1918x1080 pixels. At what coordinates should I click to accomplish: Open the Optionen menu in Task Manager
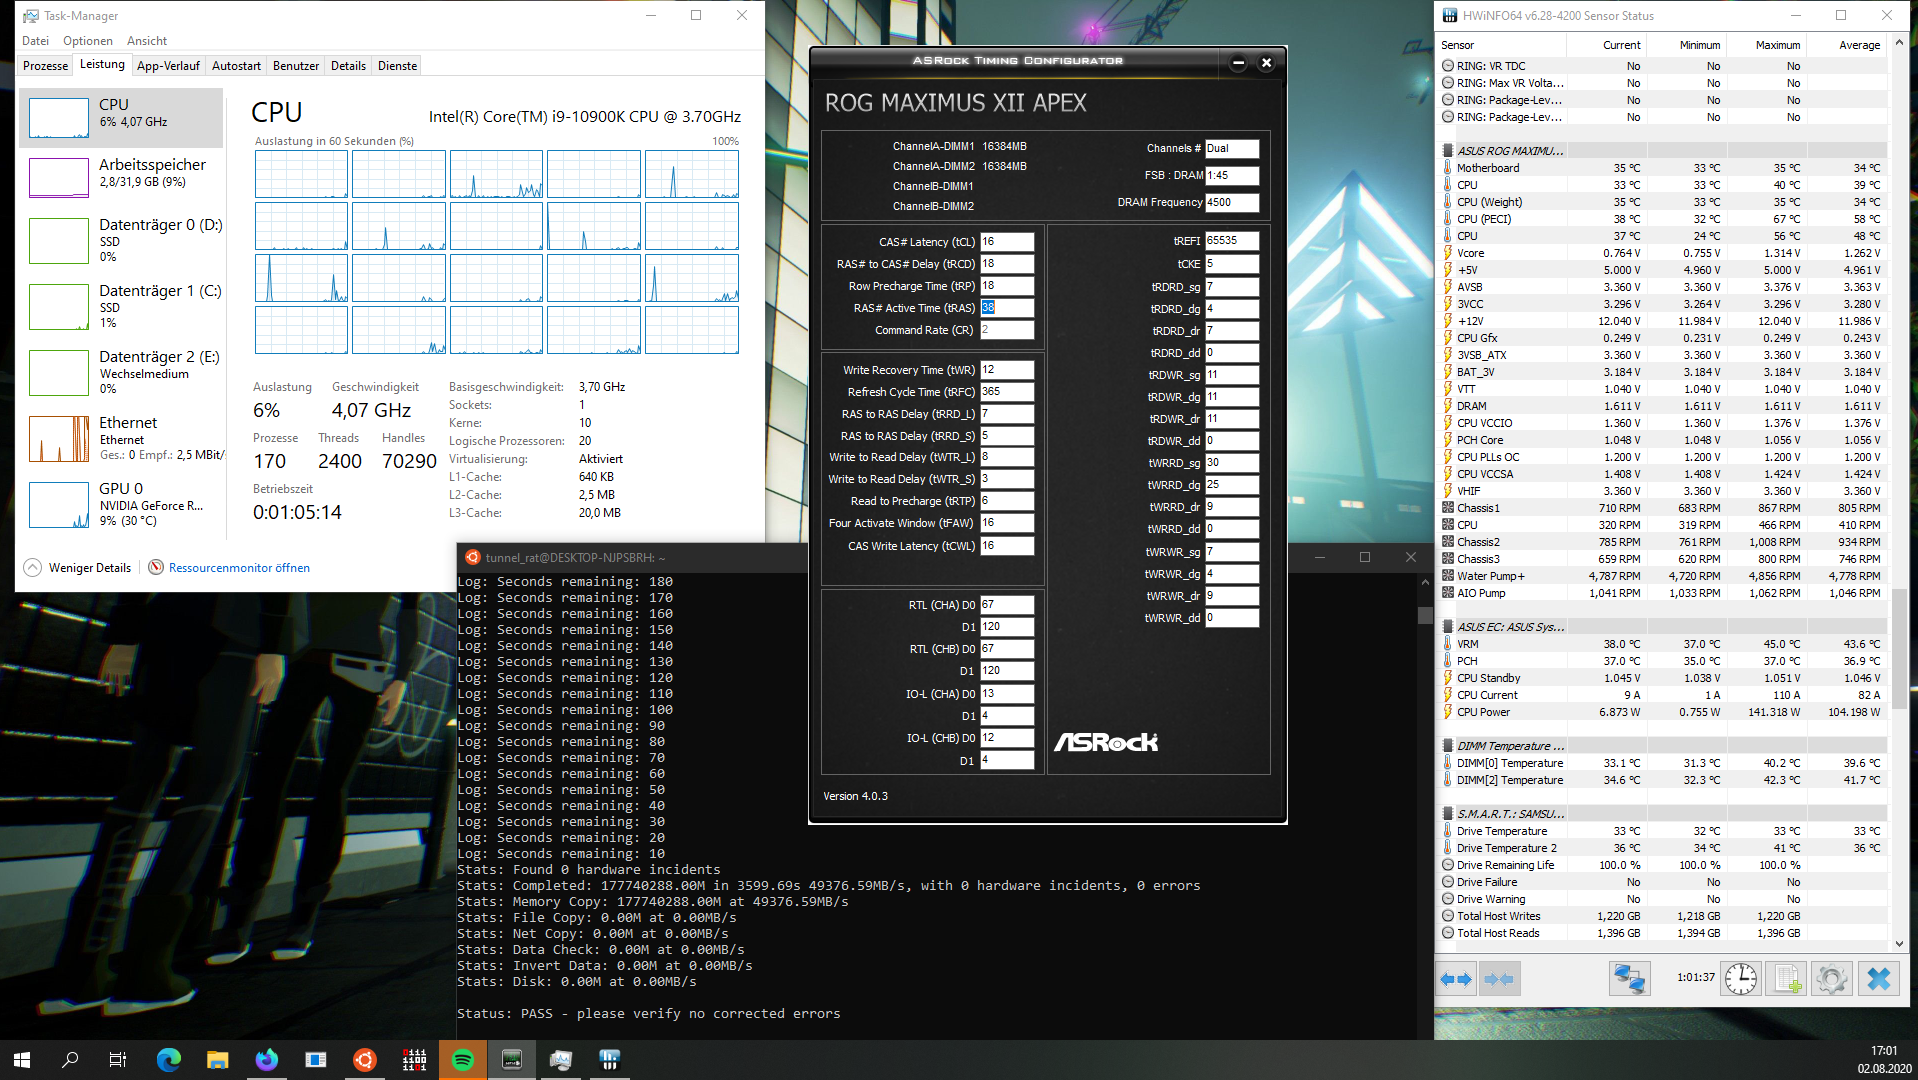tap(88, 41)
